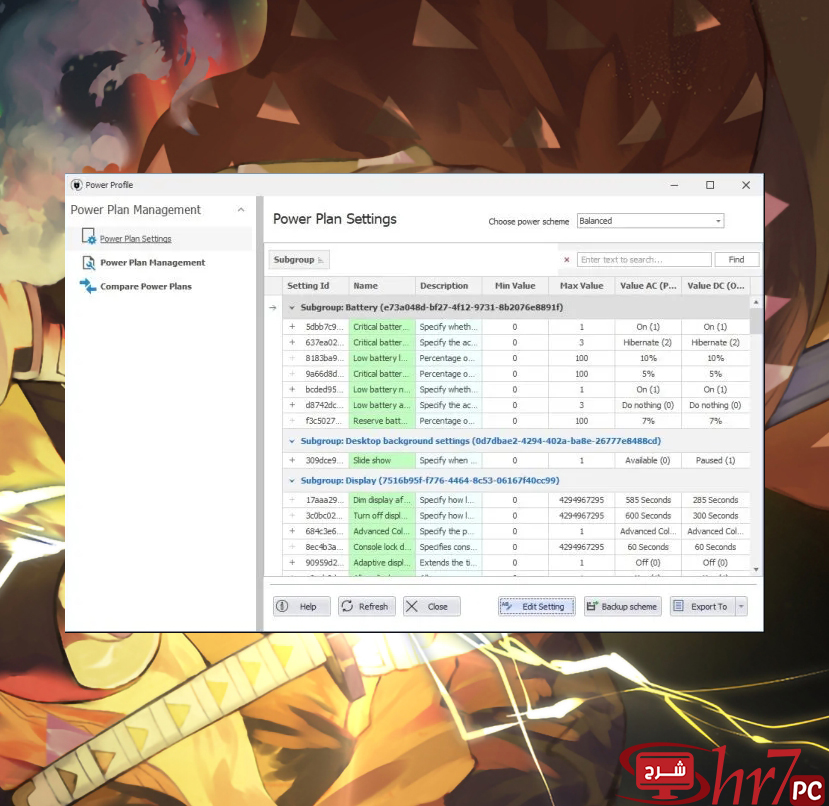The width and height of the screenshot is (829, 806).
Task: Select the Reserve batt name cell
Action: 382,421
